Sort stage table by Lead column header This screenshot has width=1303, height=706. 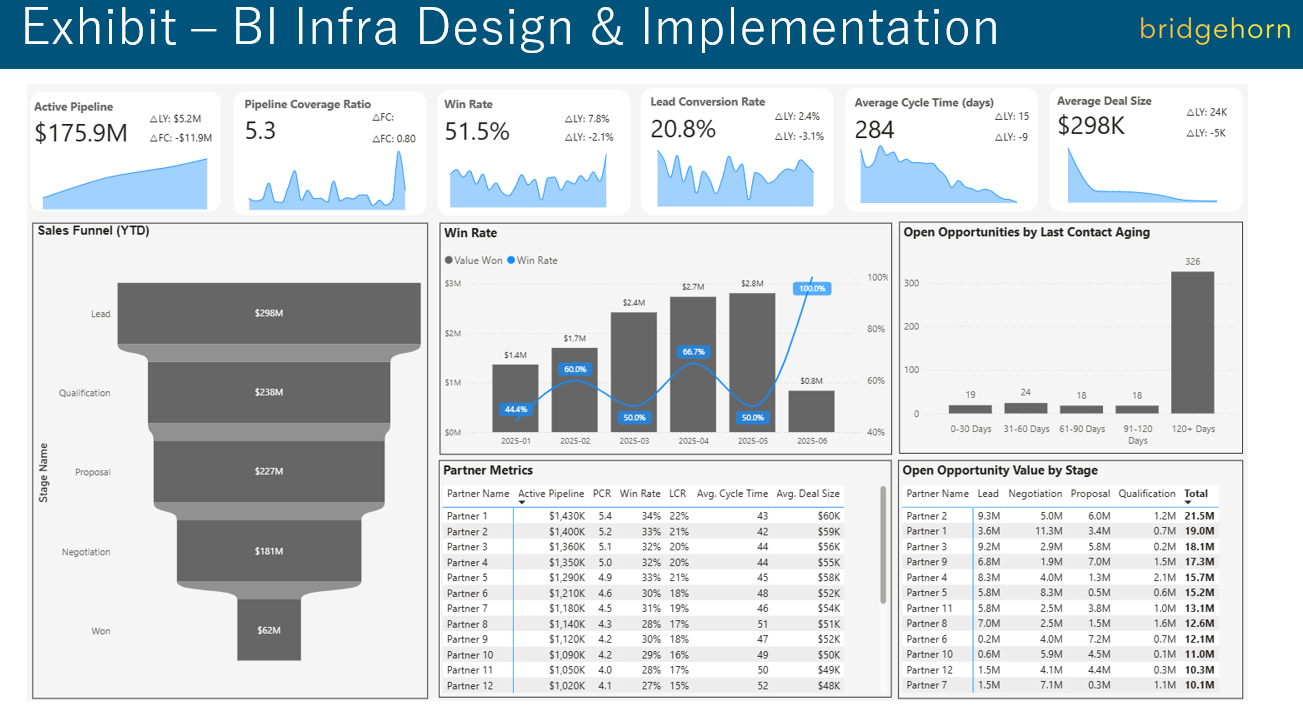(x=988, y=493)
